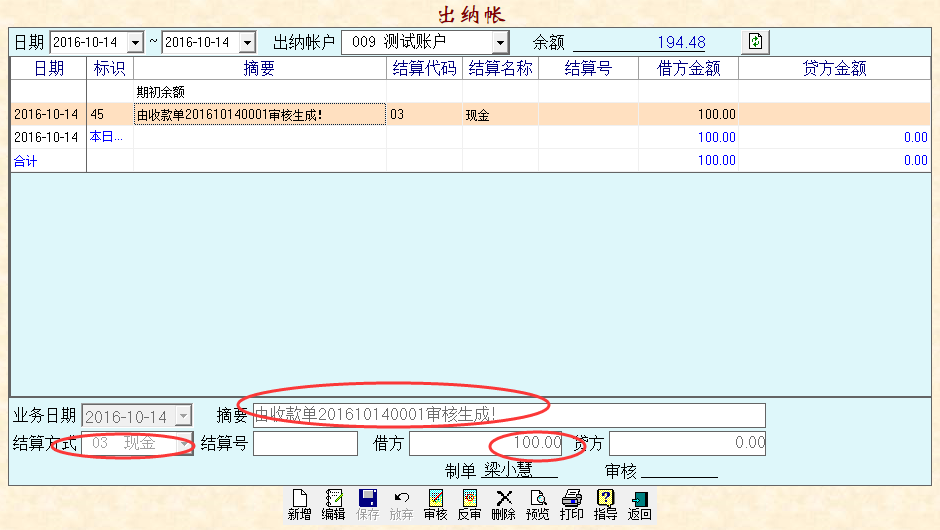Screen dimensions: 940x530
Task: Click the 贷方金额 column header
Action: tap(834, 68)
